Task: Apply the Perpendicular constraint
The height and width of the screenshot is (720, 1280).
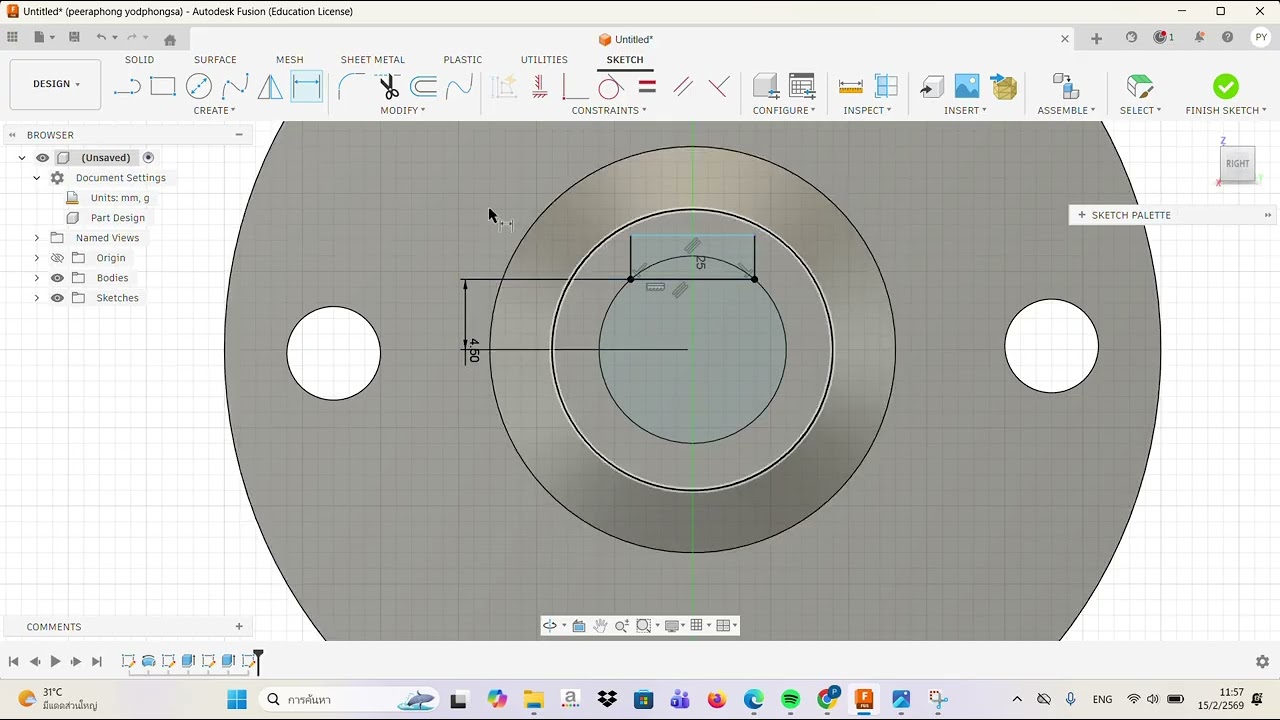Action: (718, 87)
